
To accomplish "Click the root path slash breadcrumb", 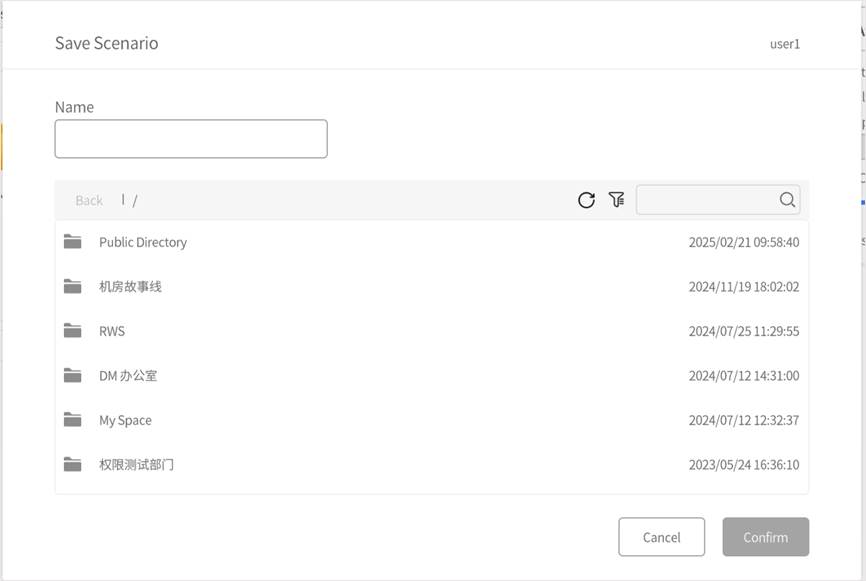I will tap(135, 200).
